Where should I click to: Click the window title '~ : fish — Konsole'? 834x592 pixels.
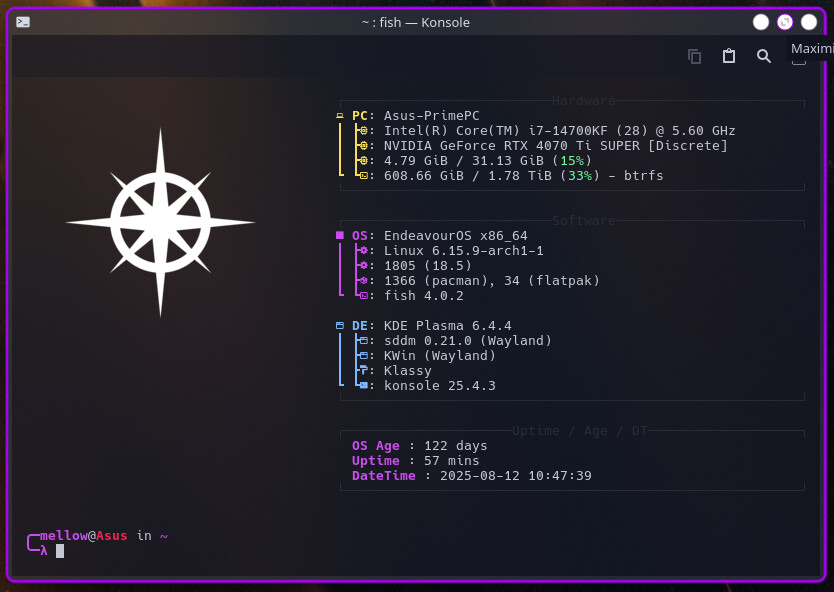415,22
